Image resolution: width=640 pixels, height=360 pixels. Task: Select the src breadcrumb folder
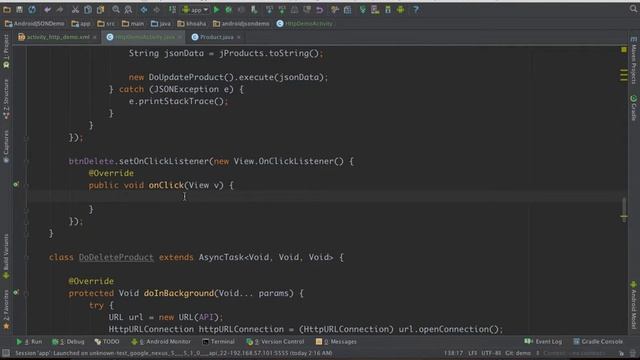[x=106, y=24]
